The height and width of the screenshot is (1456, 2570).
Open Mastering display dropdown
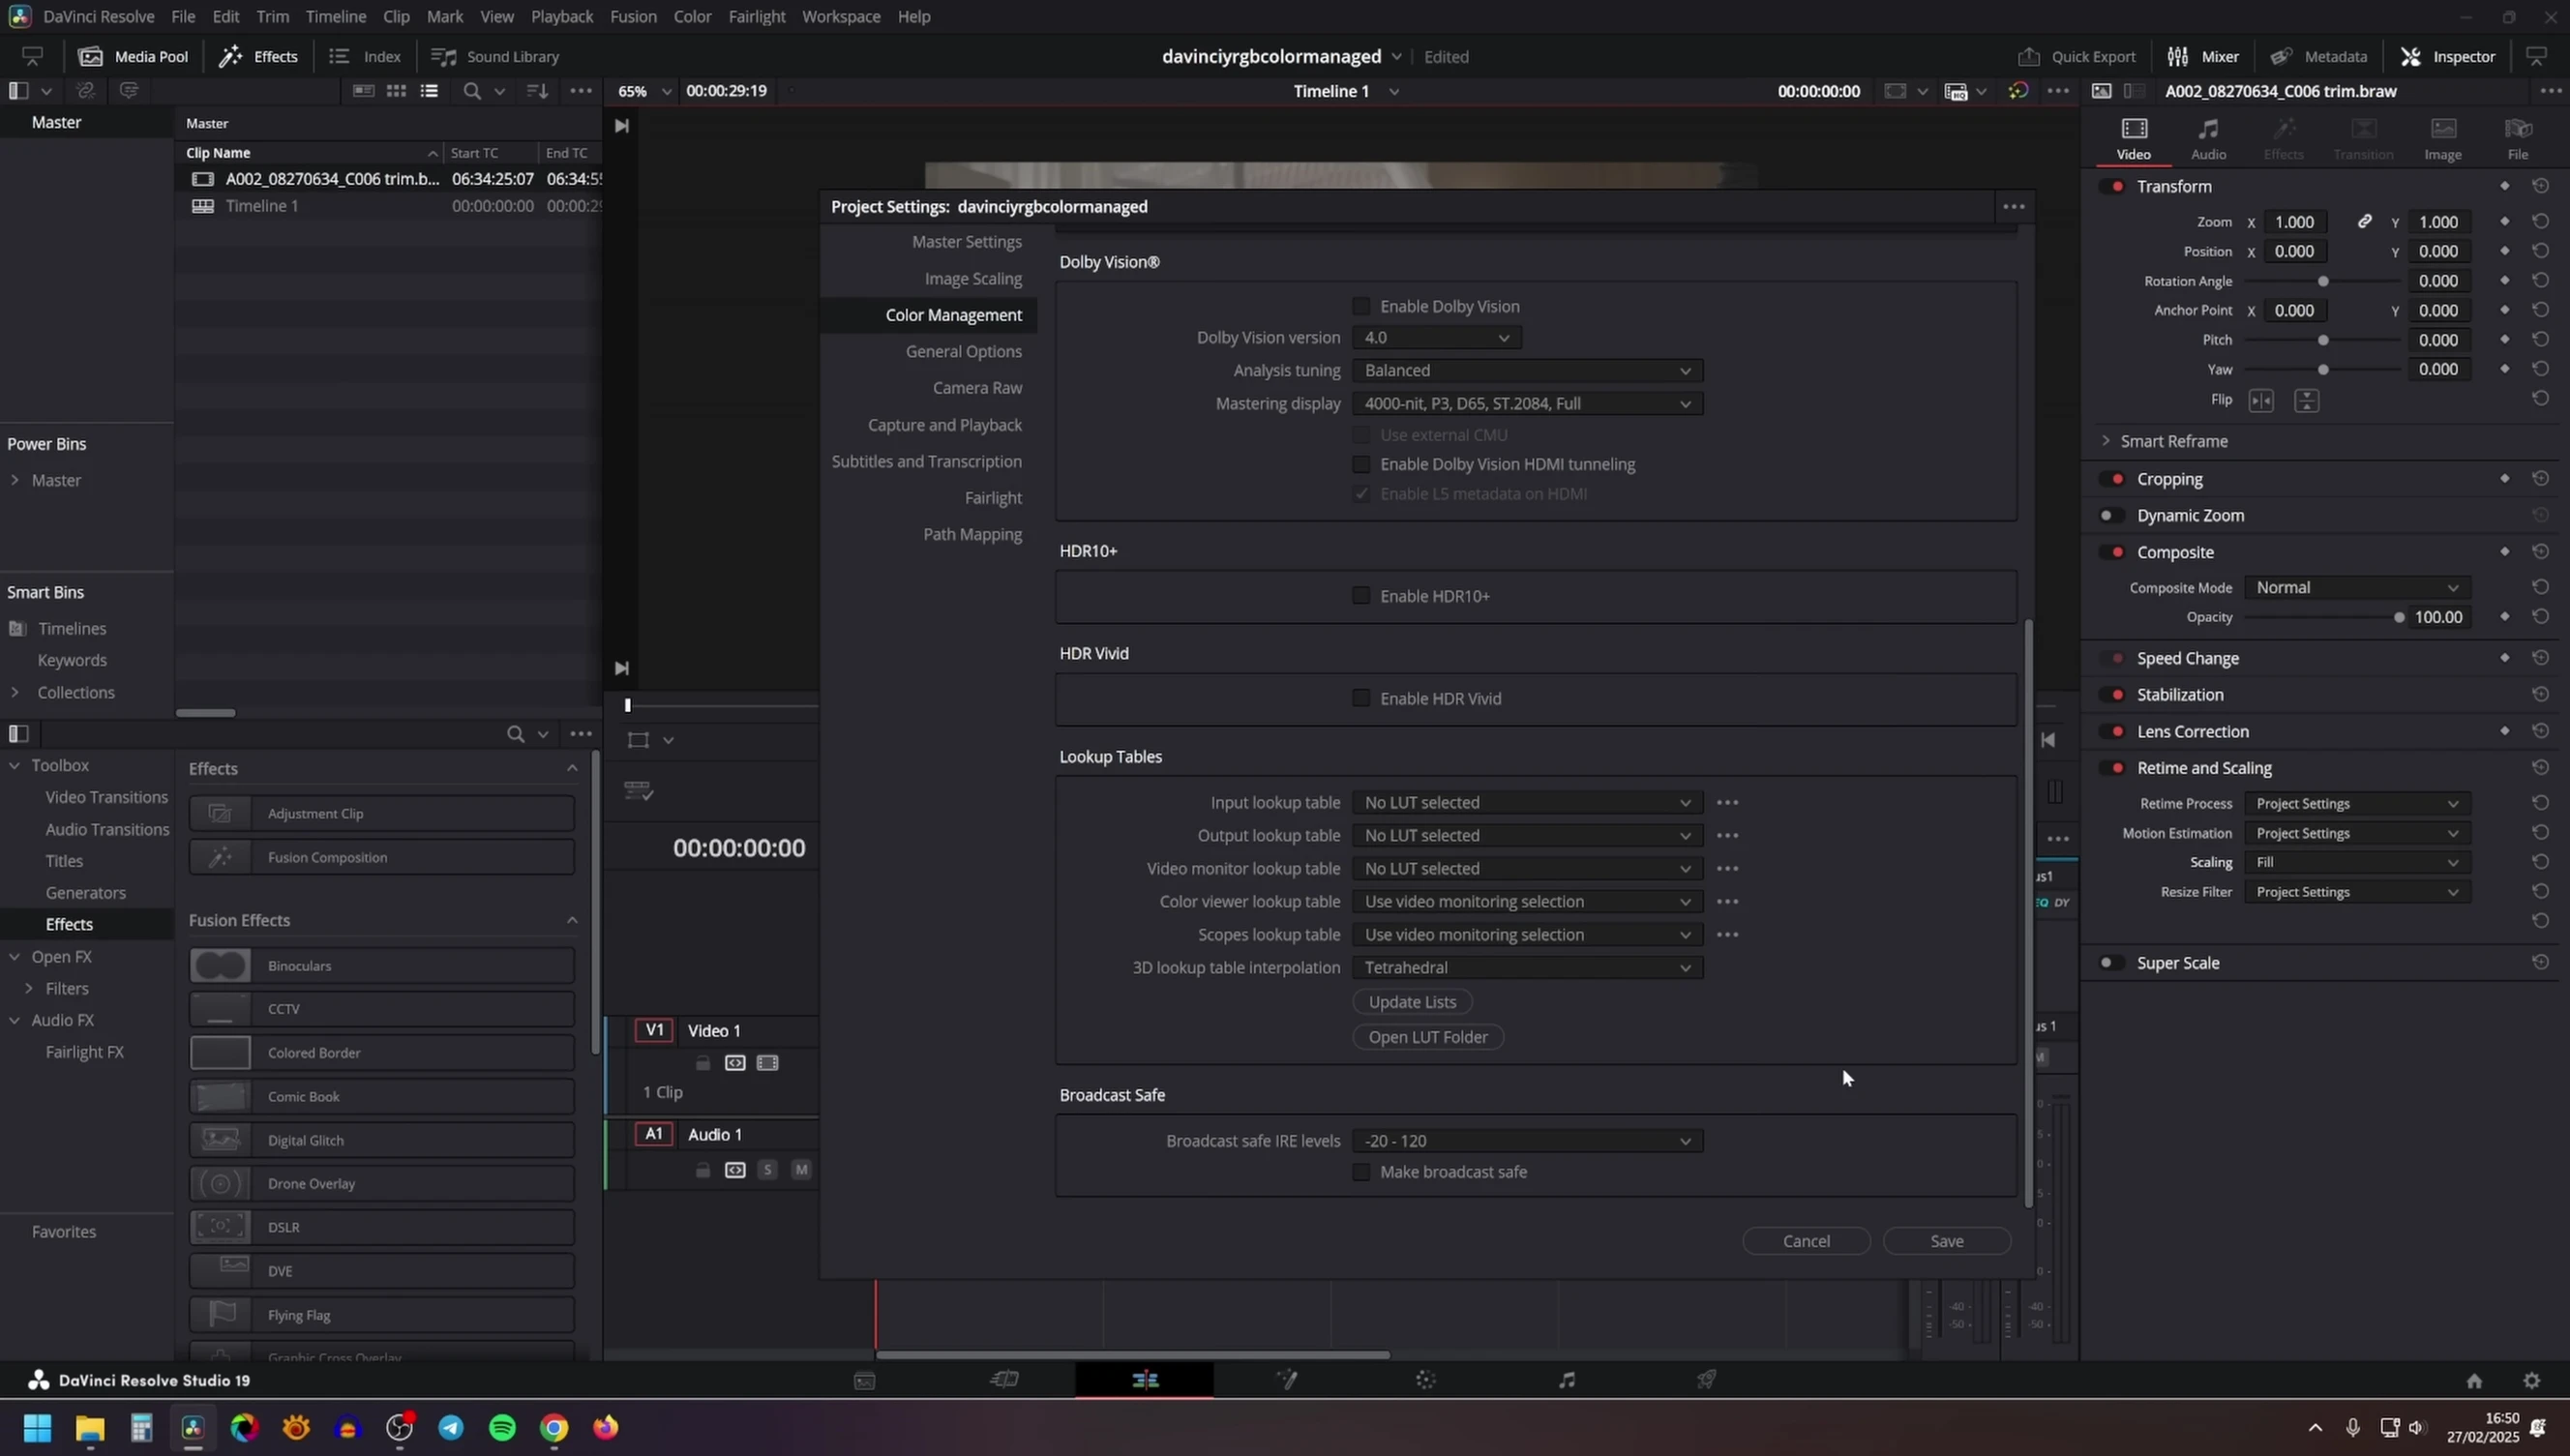coord(1527,404)
